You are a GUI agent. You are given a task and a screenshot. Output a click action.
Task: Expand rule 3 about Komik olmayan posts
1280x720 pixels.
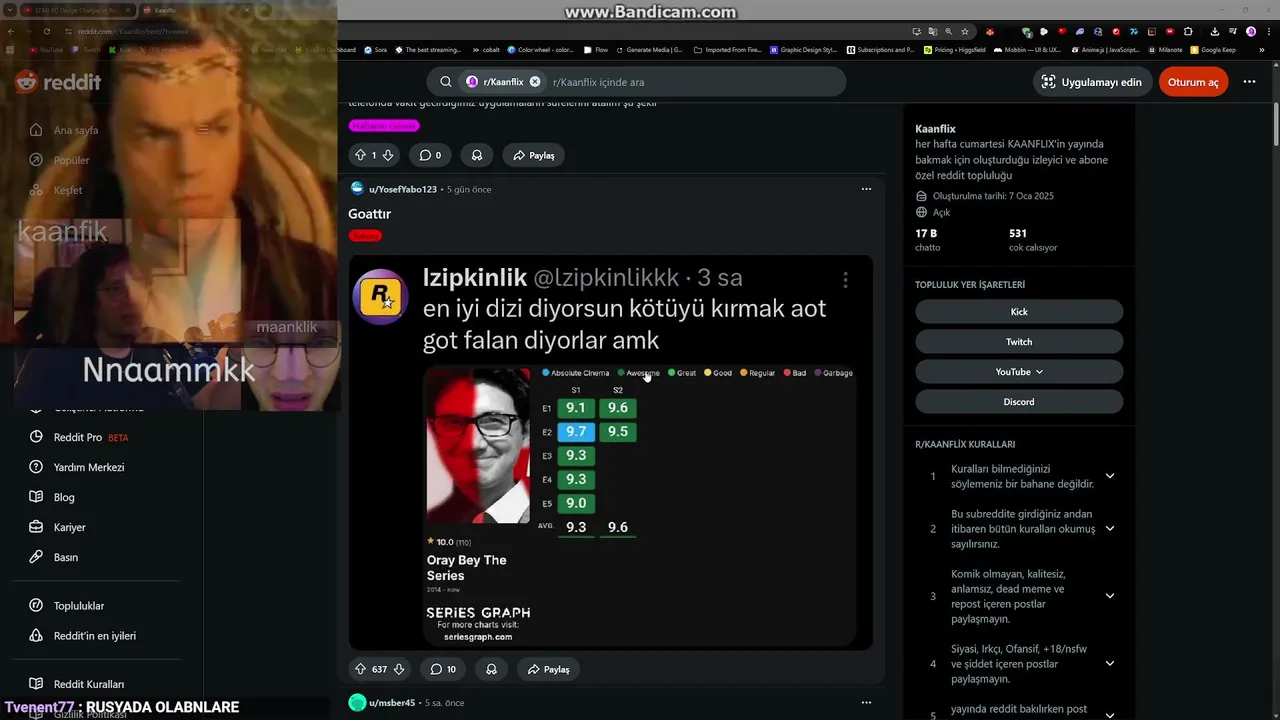point(1110,596)
